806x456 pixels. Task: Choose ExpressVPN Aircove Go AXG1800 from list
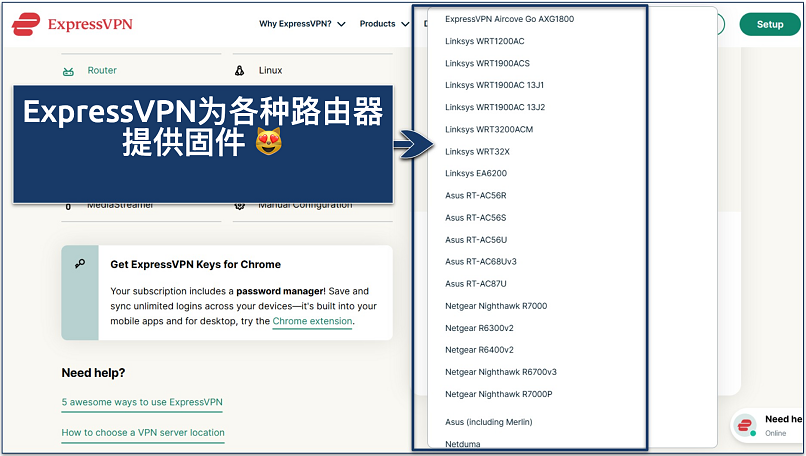click(x=509, y=19)
